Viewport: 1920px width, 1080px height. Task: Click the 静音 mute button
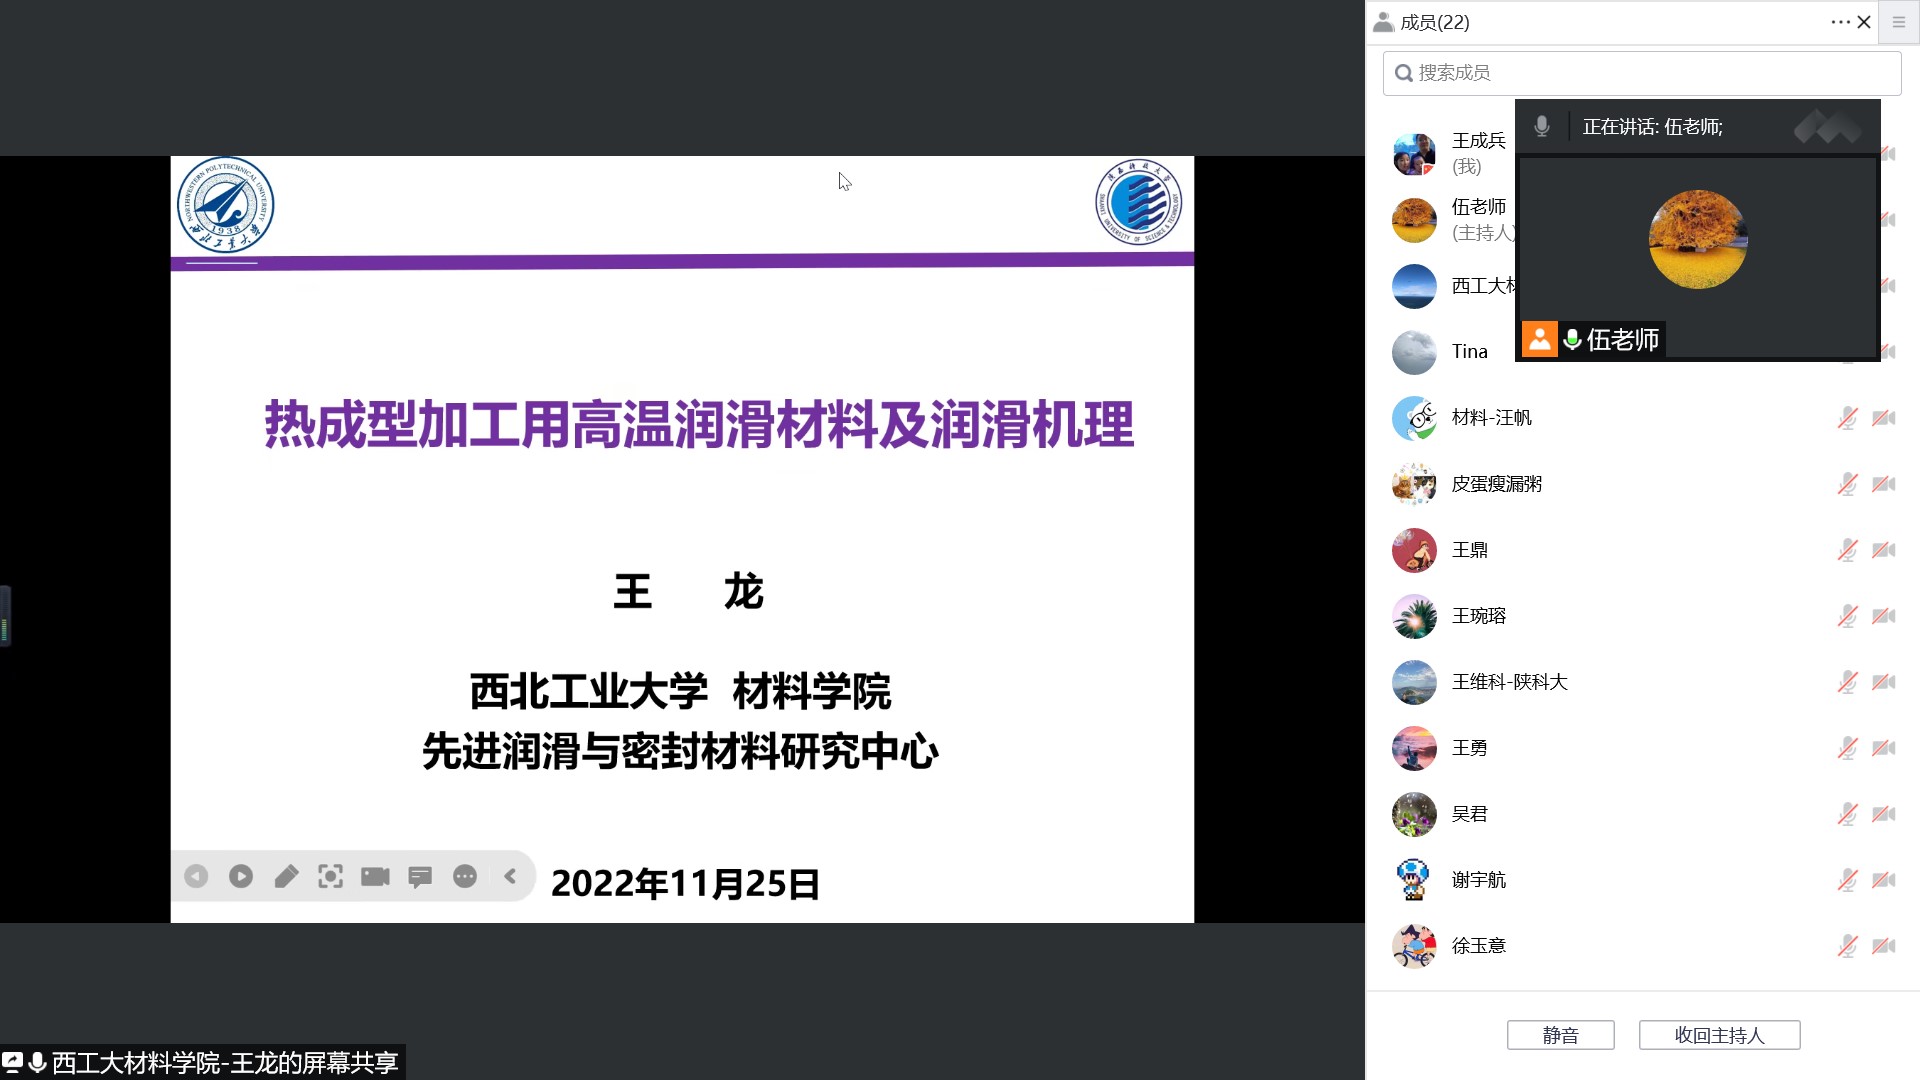[1560, 1035]
